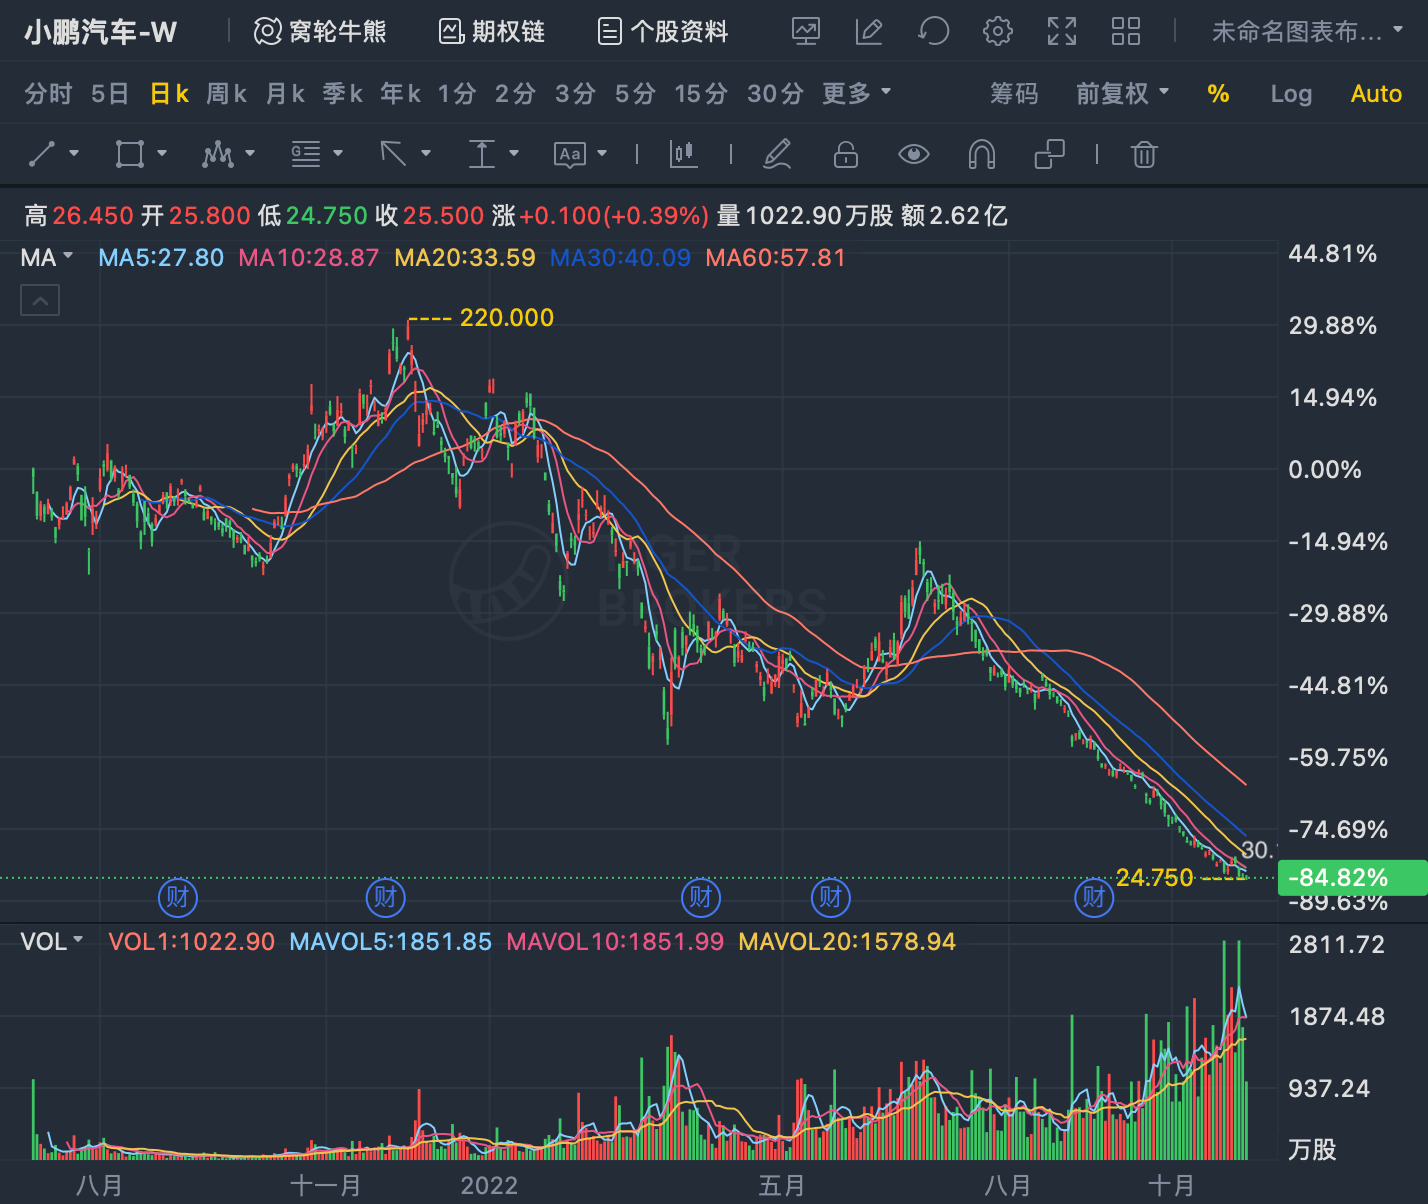Select the trend line drawing tool
Screen dimensions: 1428x1204
tap(42, 154)
